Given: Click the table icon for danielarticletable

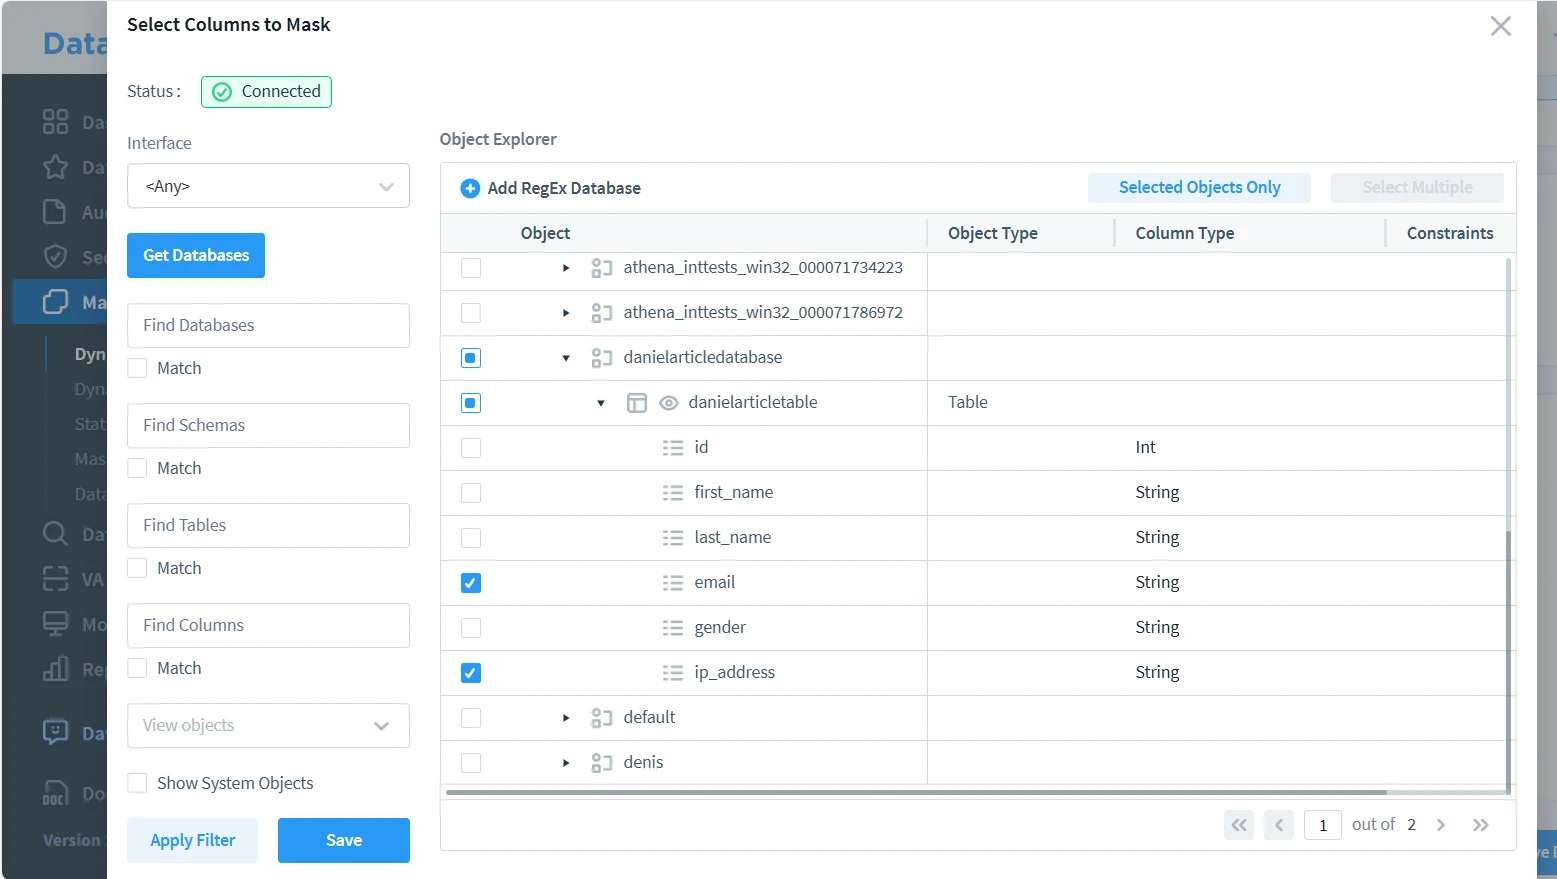Looking at the screenshot, I should tap(637, 403).
